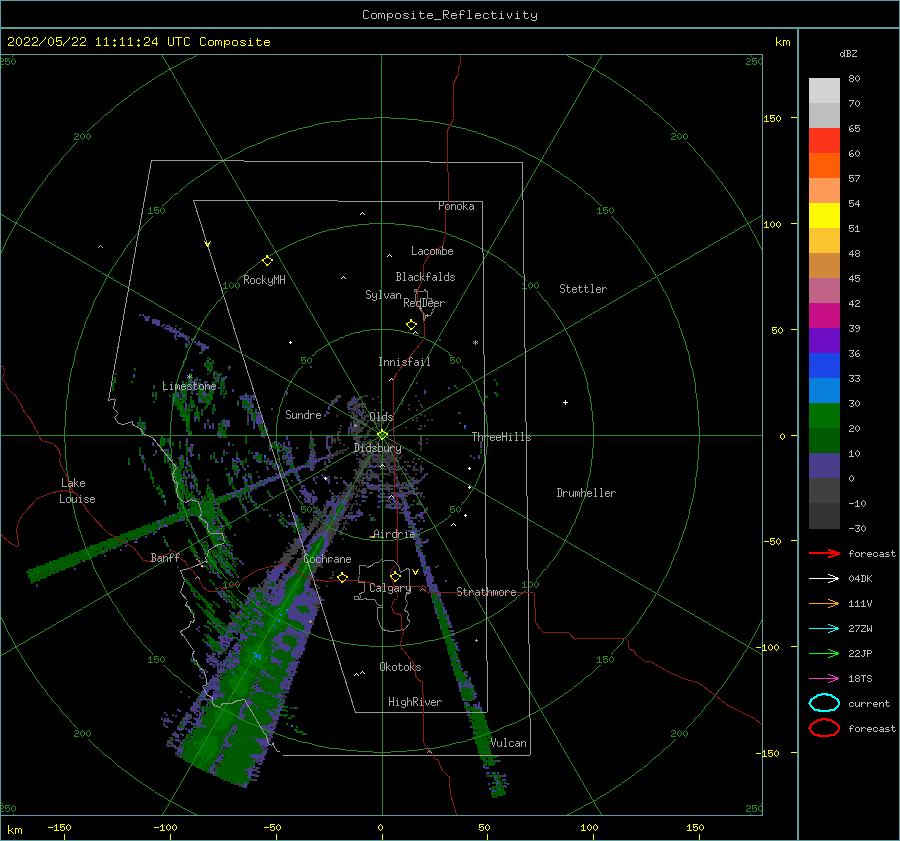The width and height of the screenshot is (900, 841).
Task: Click the Drumheller town label
Action: [586, 493]
